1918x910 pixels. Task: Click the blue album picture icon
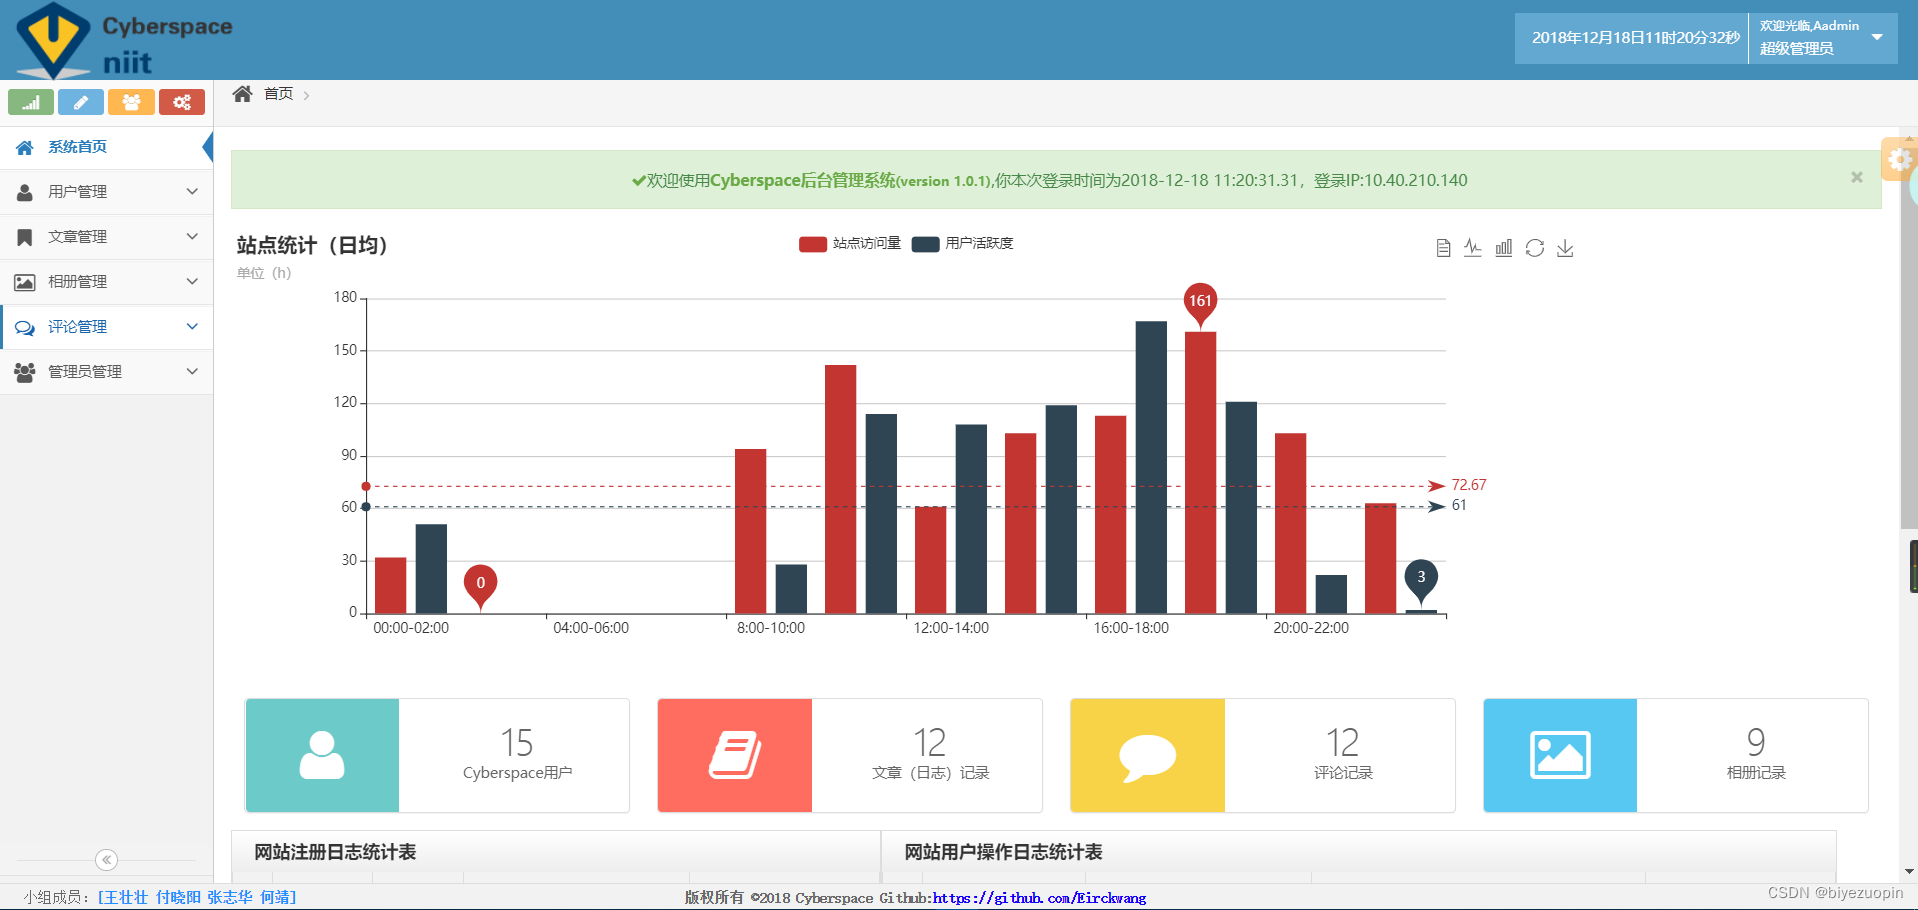1560,755
